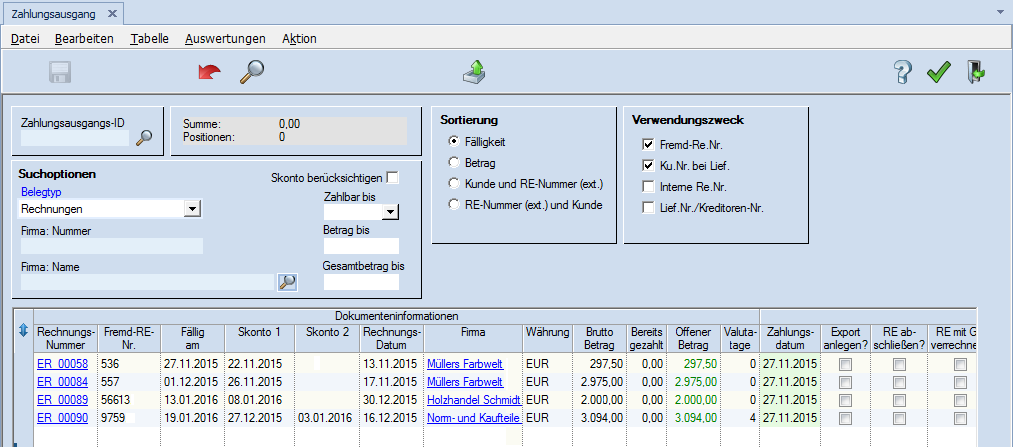Open the Bearbeiten menu
1013x447 pixels.
click(x=84, y=39)
